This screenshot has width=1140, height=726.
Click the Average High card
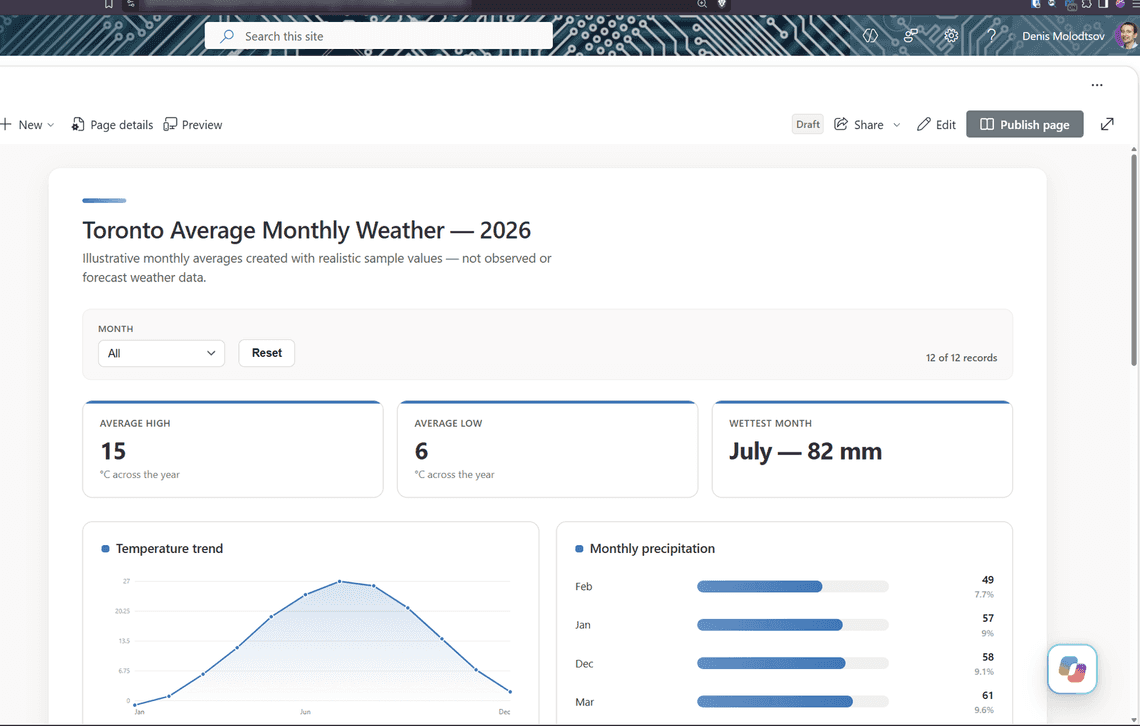[233, 449]
